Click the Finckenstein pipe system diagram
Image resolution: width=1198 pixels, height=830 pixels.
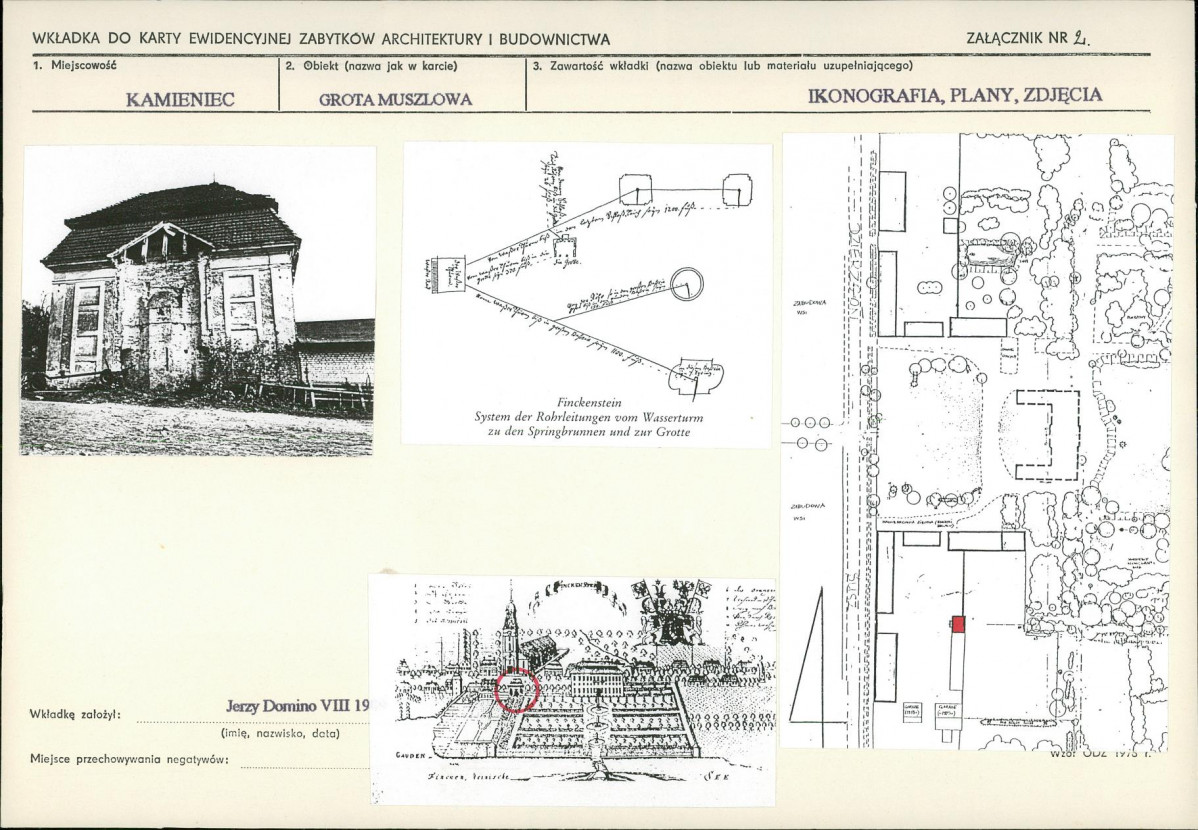pyautogui.click(x=587, y=293)
